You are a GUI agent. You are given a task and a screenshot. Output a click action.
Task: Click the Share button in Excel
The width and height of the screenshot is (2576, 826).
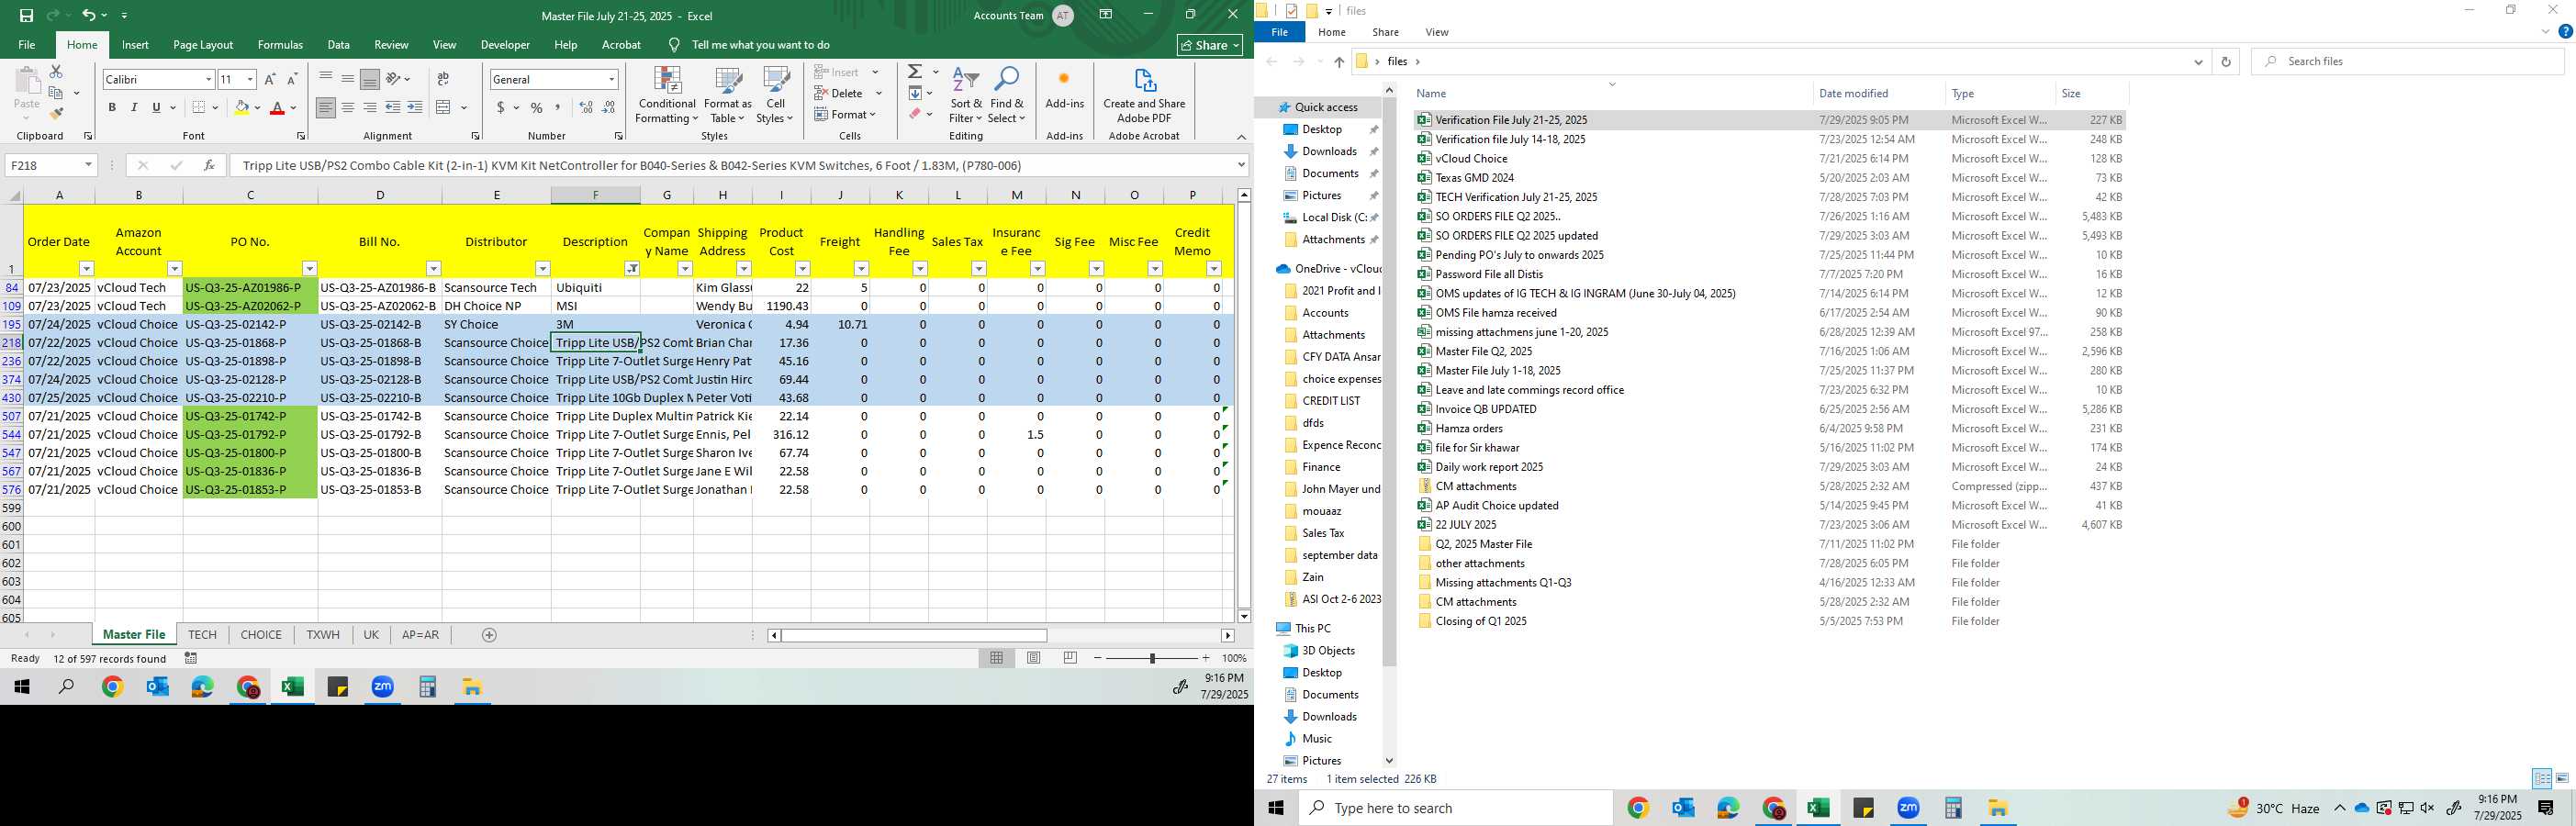click(x=1210, y=45)
